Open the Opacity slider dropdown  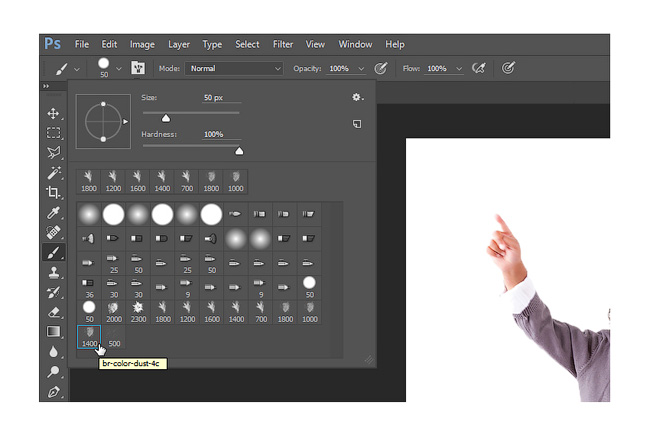click(361, 69)
